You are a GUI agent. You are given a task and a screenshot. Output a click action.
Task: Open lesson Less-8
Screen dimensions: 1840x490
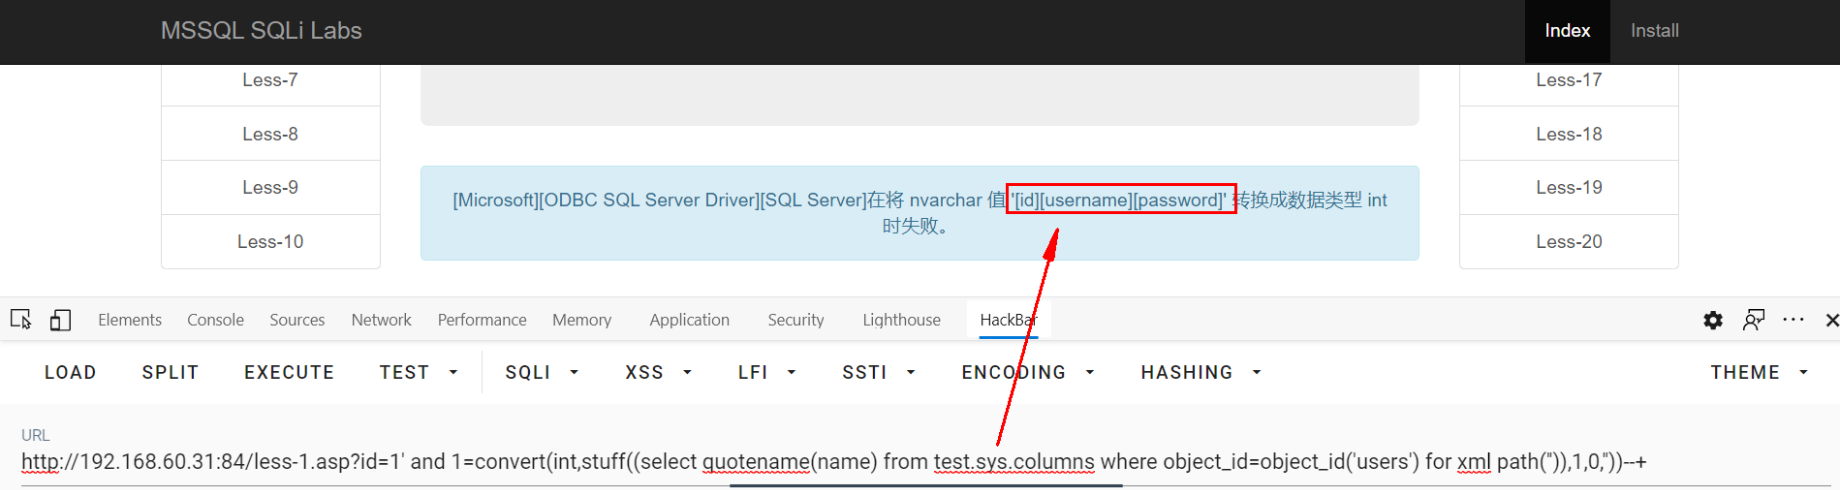pyautogui.click(x=270, y=134)
